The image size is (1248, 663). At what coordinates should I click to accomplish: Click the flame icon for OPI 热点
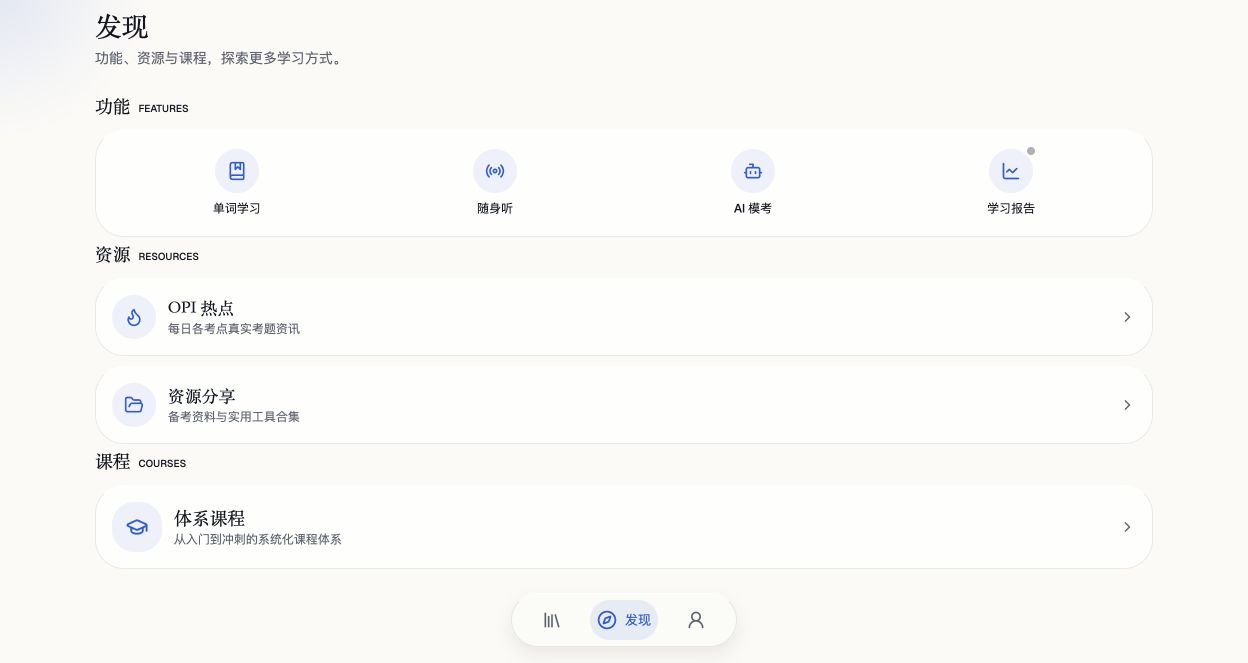[x=134, y=317]
